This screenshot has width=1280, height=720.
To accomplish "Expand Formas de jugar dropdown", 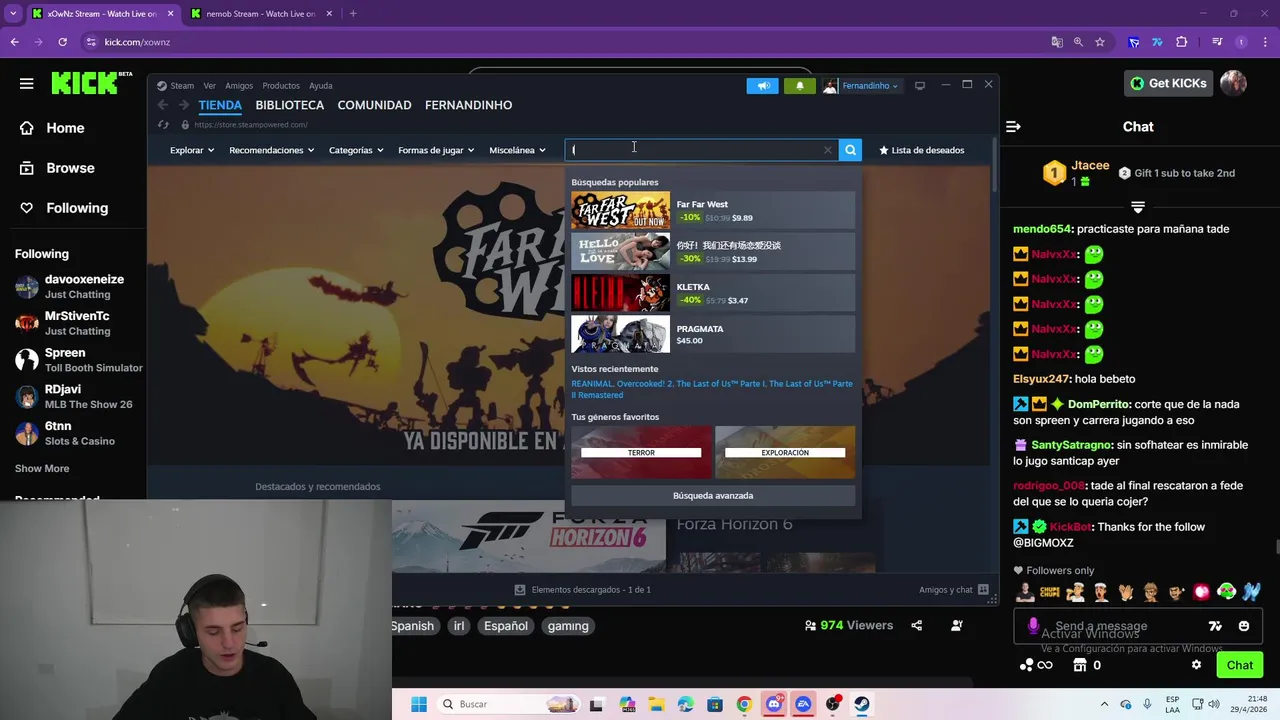I will (436, 150).
